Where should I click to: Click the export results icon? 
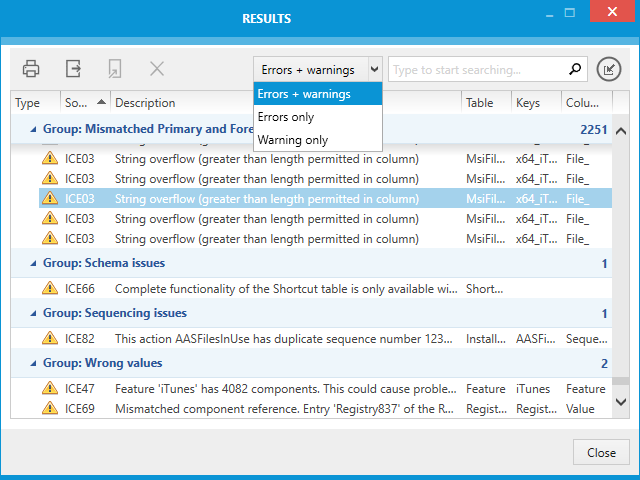[x=73, y=69]
